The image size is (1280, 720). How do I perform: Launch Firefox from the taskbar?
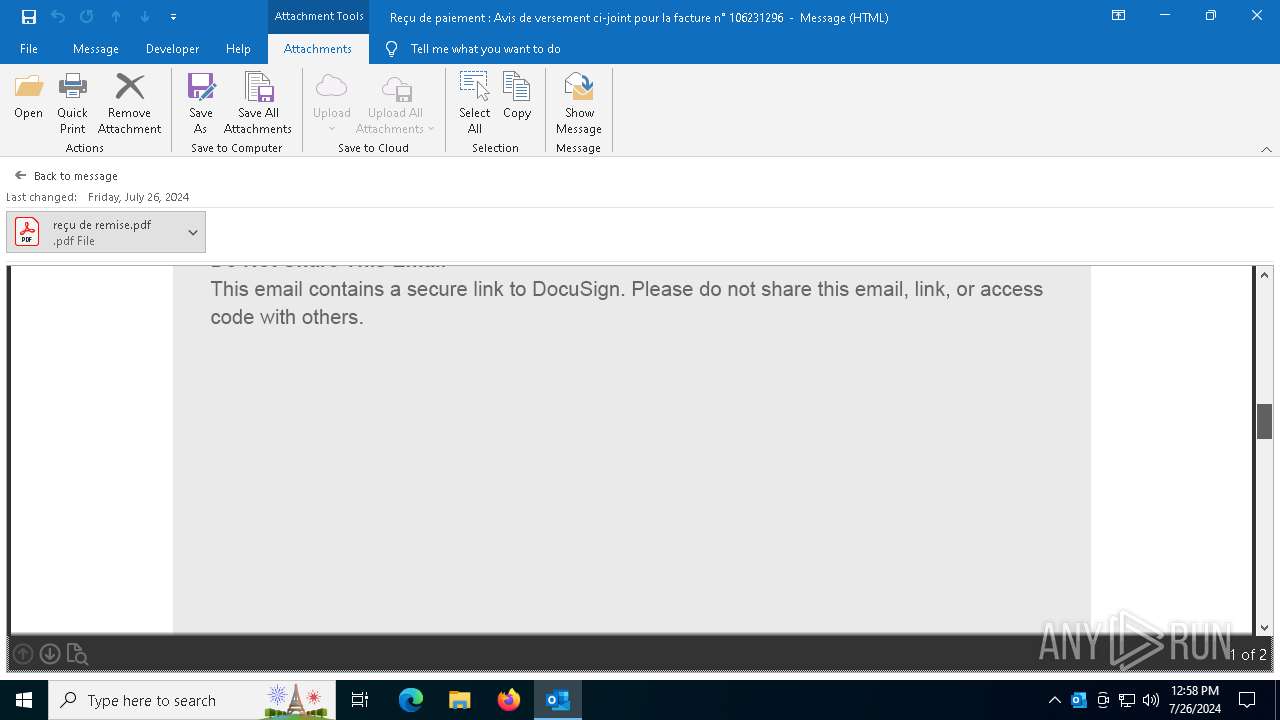[509, 700]
